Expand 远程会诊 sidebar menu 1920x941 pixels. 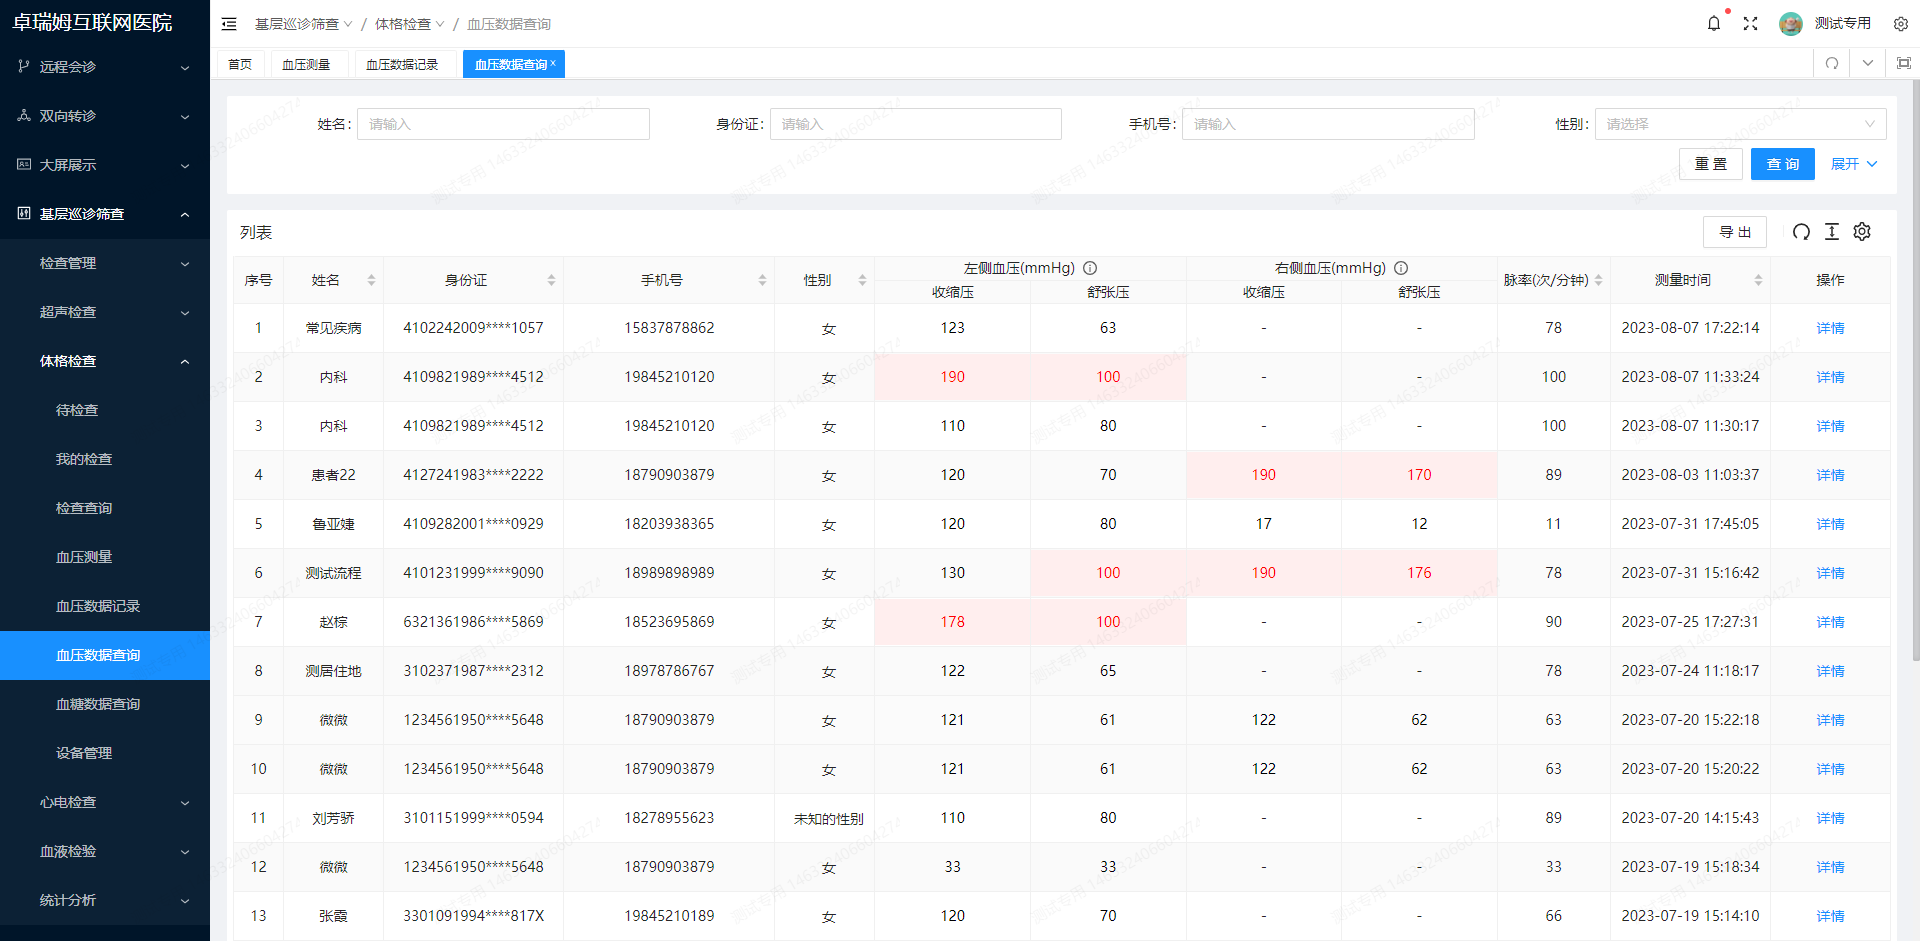[105, 67]
